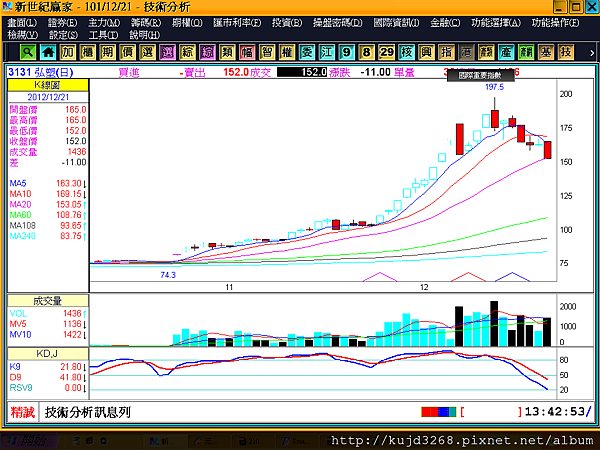600x450 pixels.
Task: Click the last red candlestick on chart
Action: pyautogui.click(x=548, y=150)
